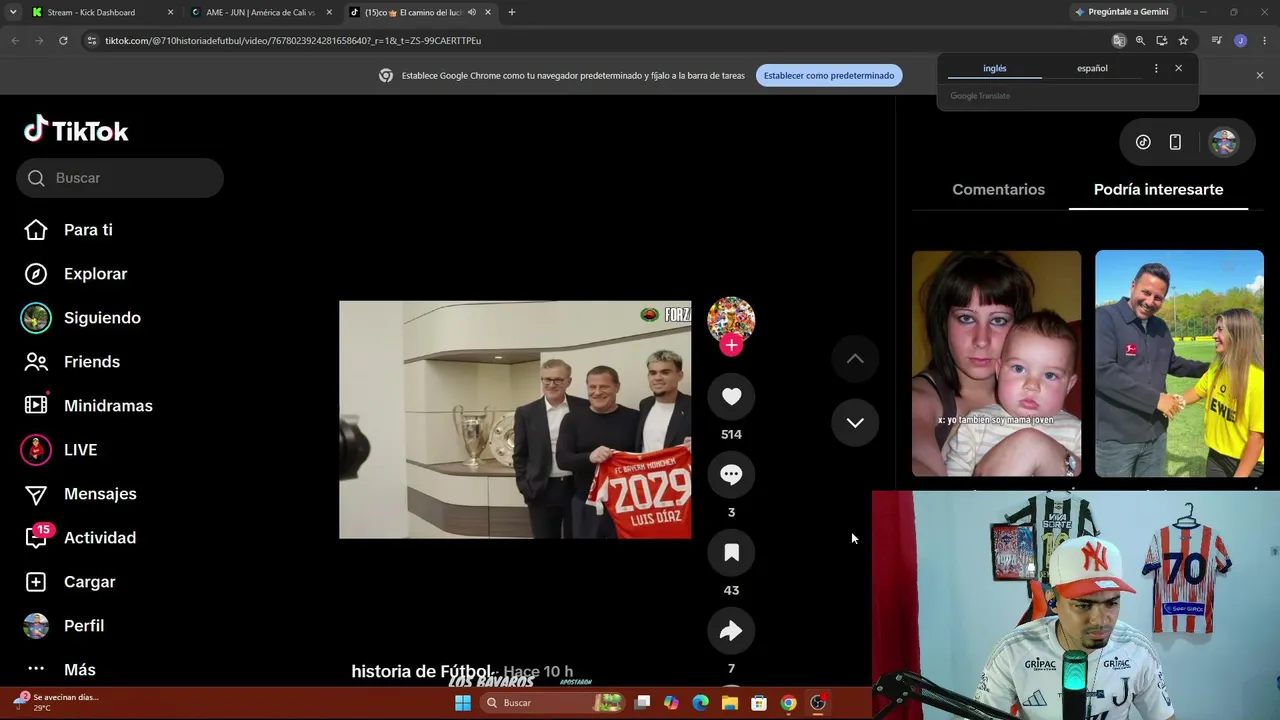Switch to the Comentarios tab
The image size is (1280, 720).
point(998,189)
